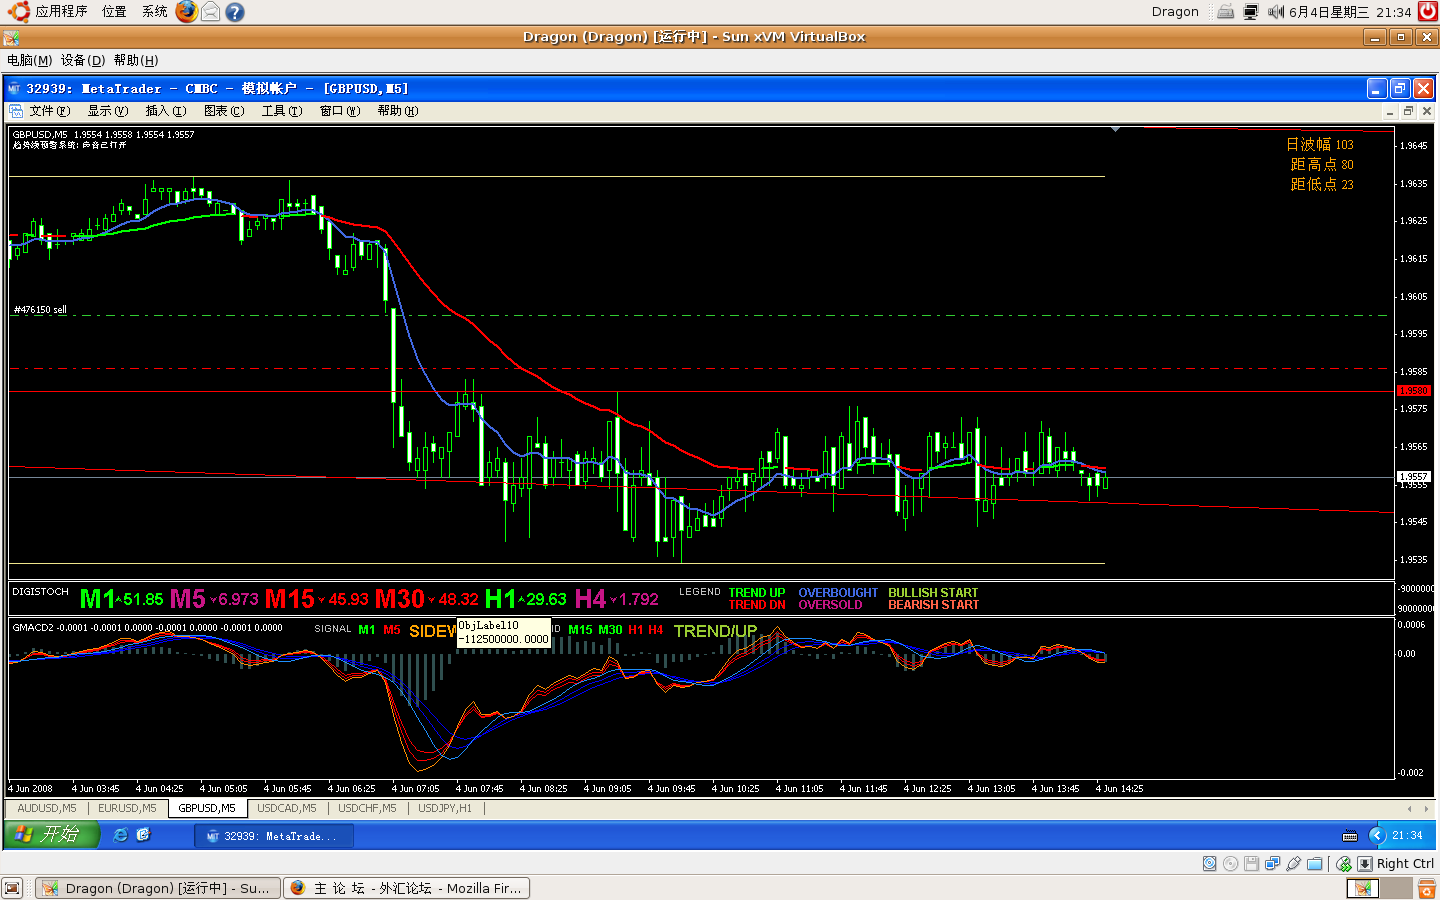Click the chart shift triangle marker at top
1440x900 pixels.
coord(1115,129)
